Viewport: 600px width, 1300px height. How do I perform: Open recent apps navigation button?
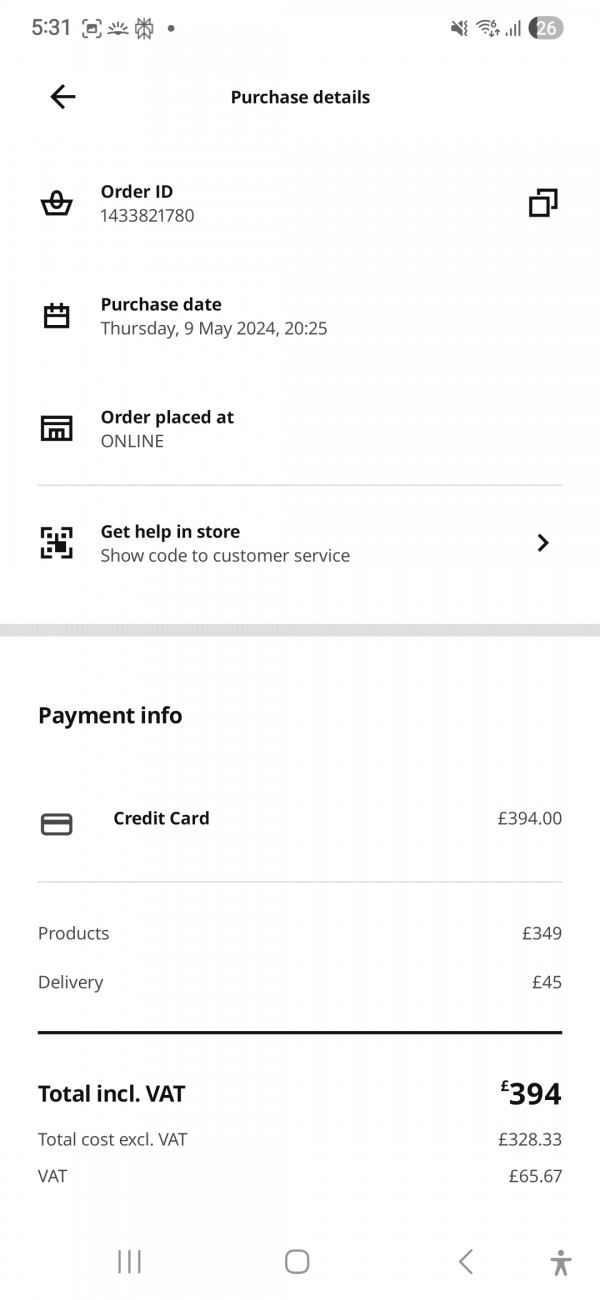[129, 1262]
